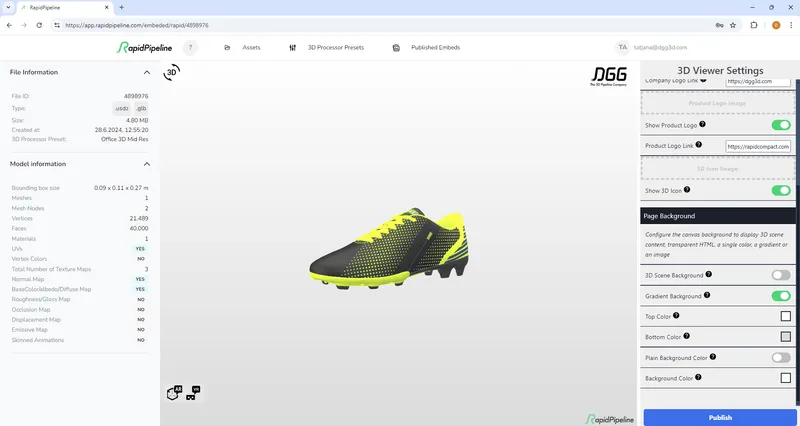The image size is (800, 426).
Task: Click the DGG company logo in viewer
Action: coord(607,76)
